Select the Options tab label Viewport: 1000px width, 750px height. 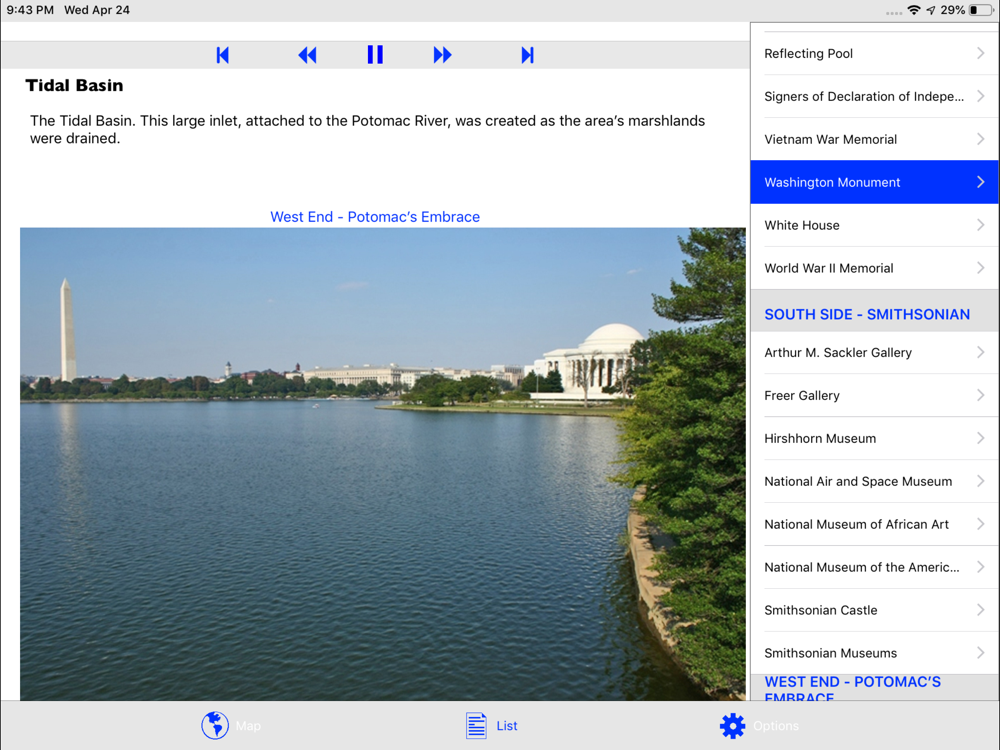[x=776, y=726]
